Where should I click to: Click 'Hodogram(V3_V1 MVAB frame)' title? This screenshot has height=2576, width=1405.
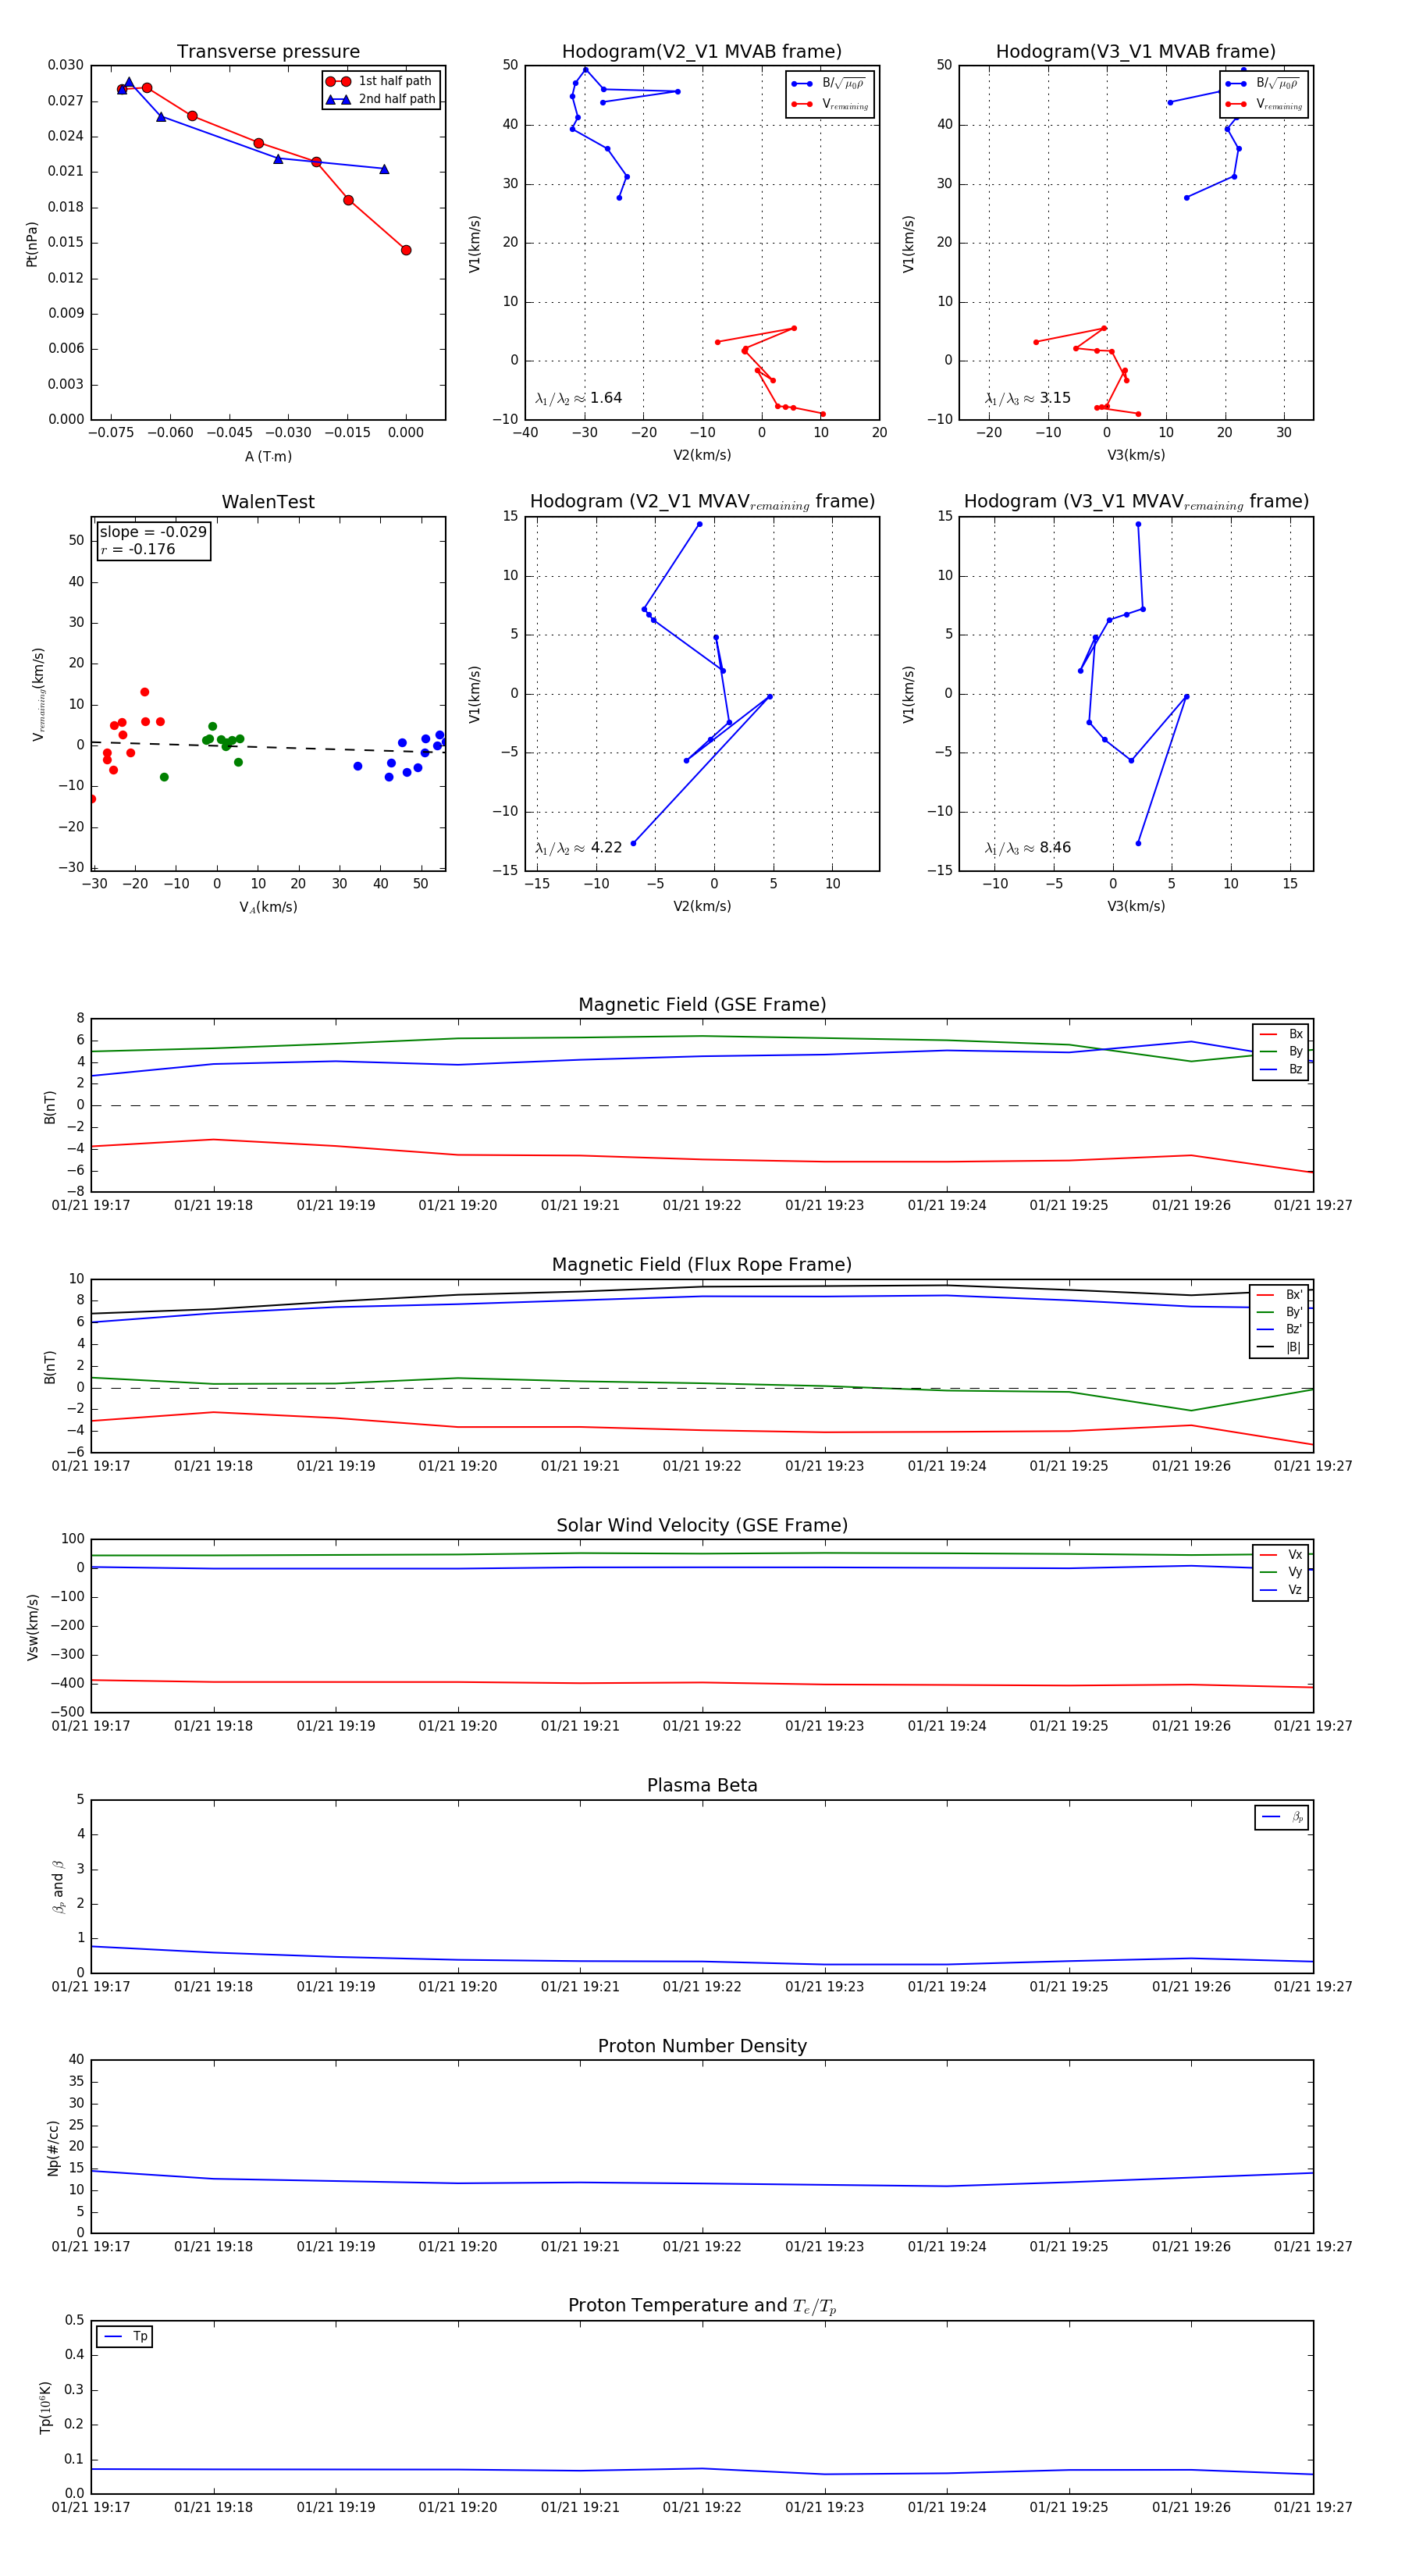pos(1136,52)
